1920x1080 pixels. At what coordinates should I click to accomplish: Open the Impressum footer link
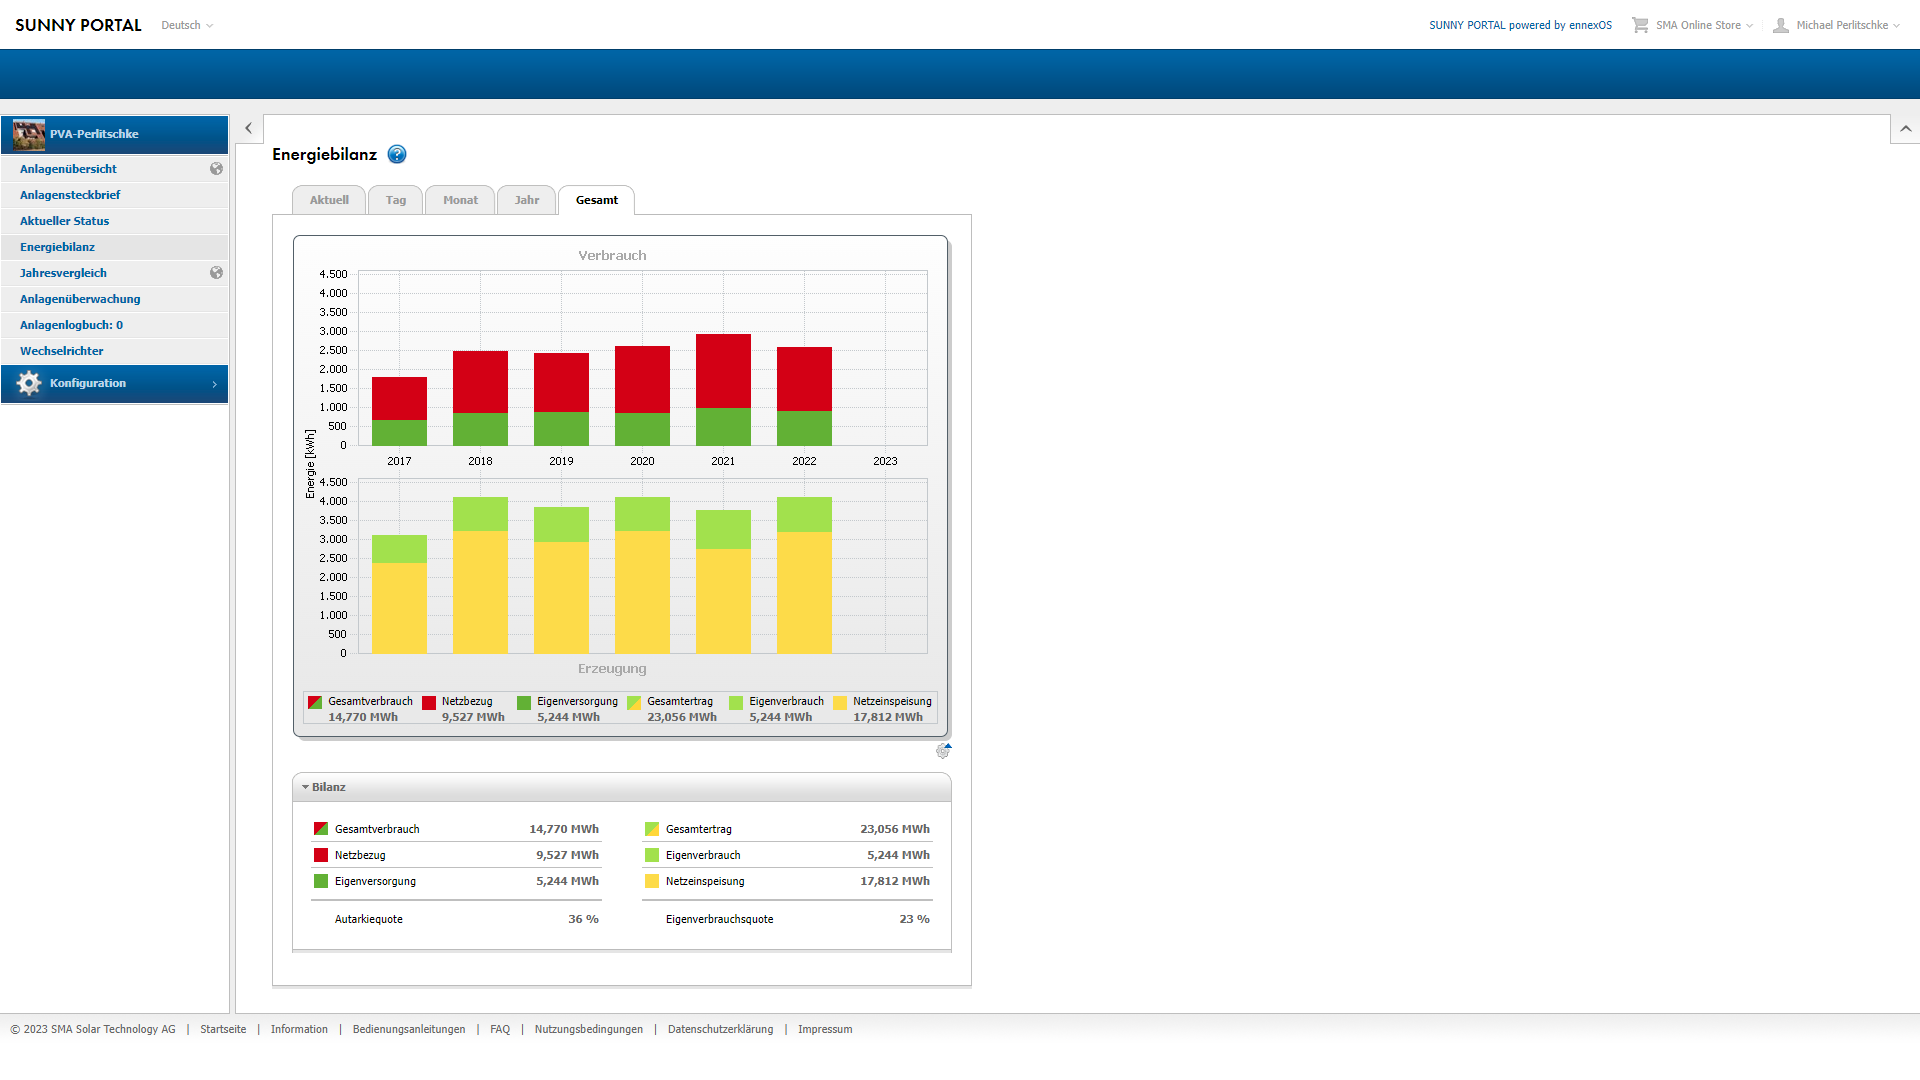pyautogui.click(x=825, y=1029)
